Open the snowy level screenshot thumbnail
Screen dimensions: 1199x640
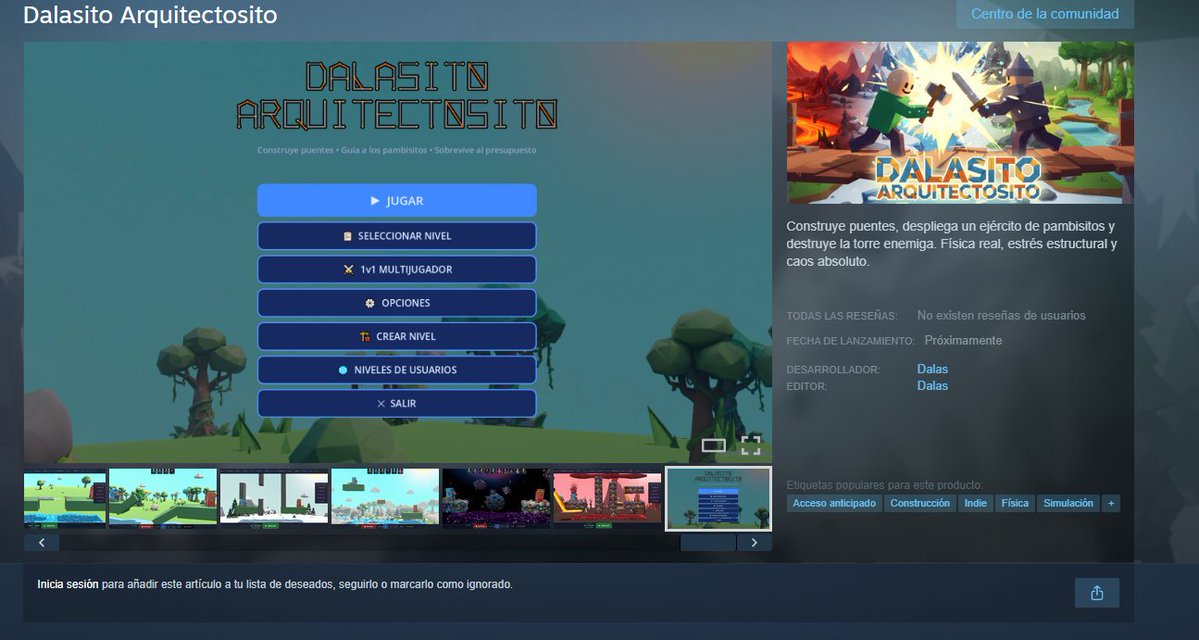point(274,499)
